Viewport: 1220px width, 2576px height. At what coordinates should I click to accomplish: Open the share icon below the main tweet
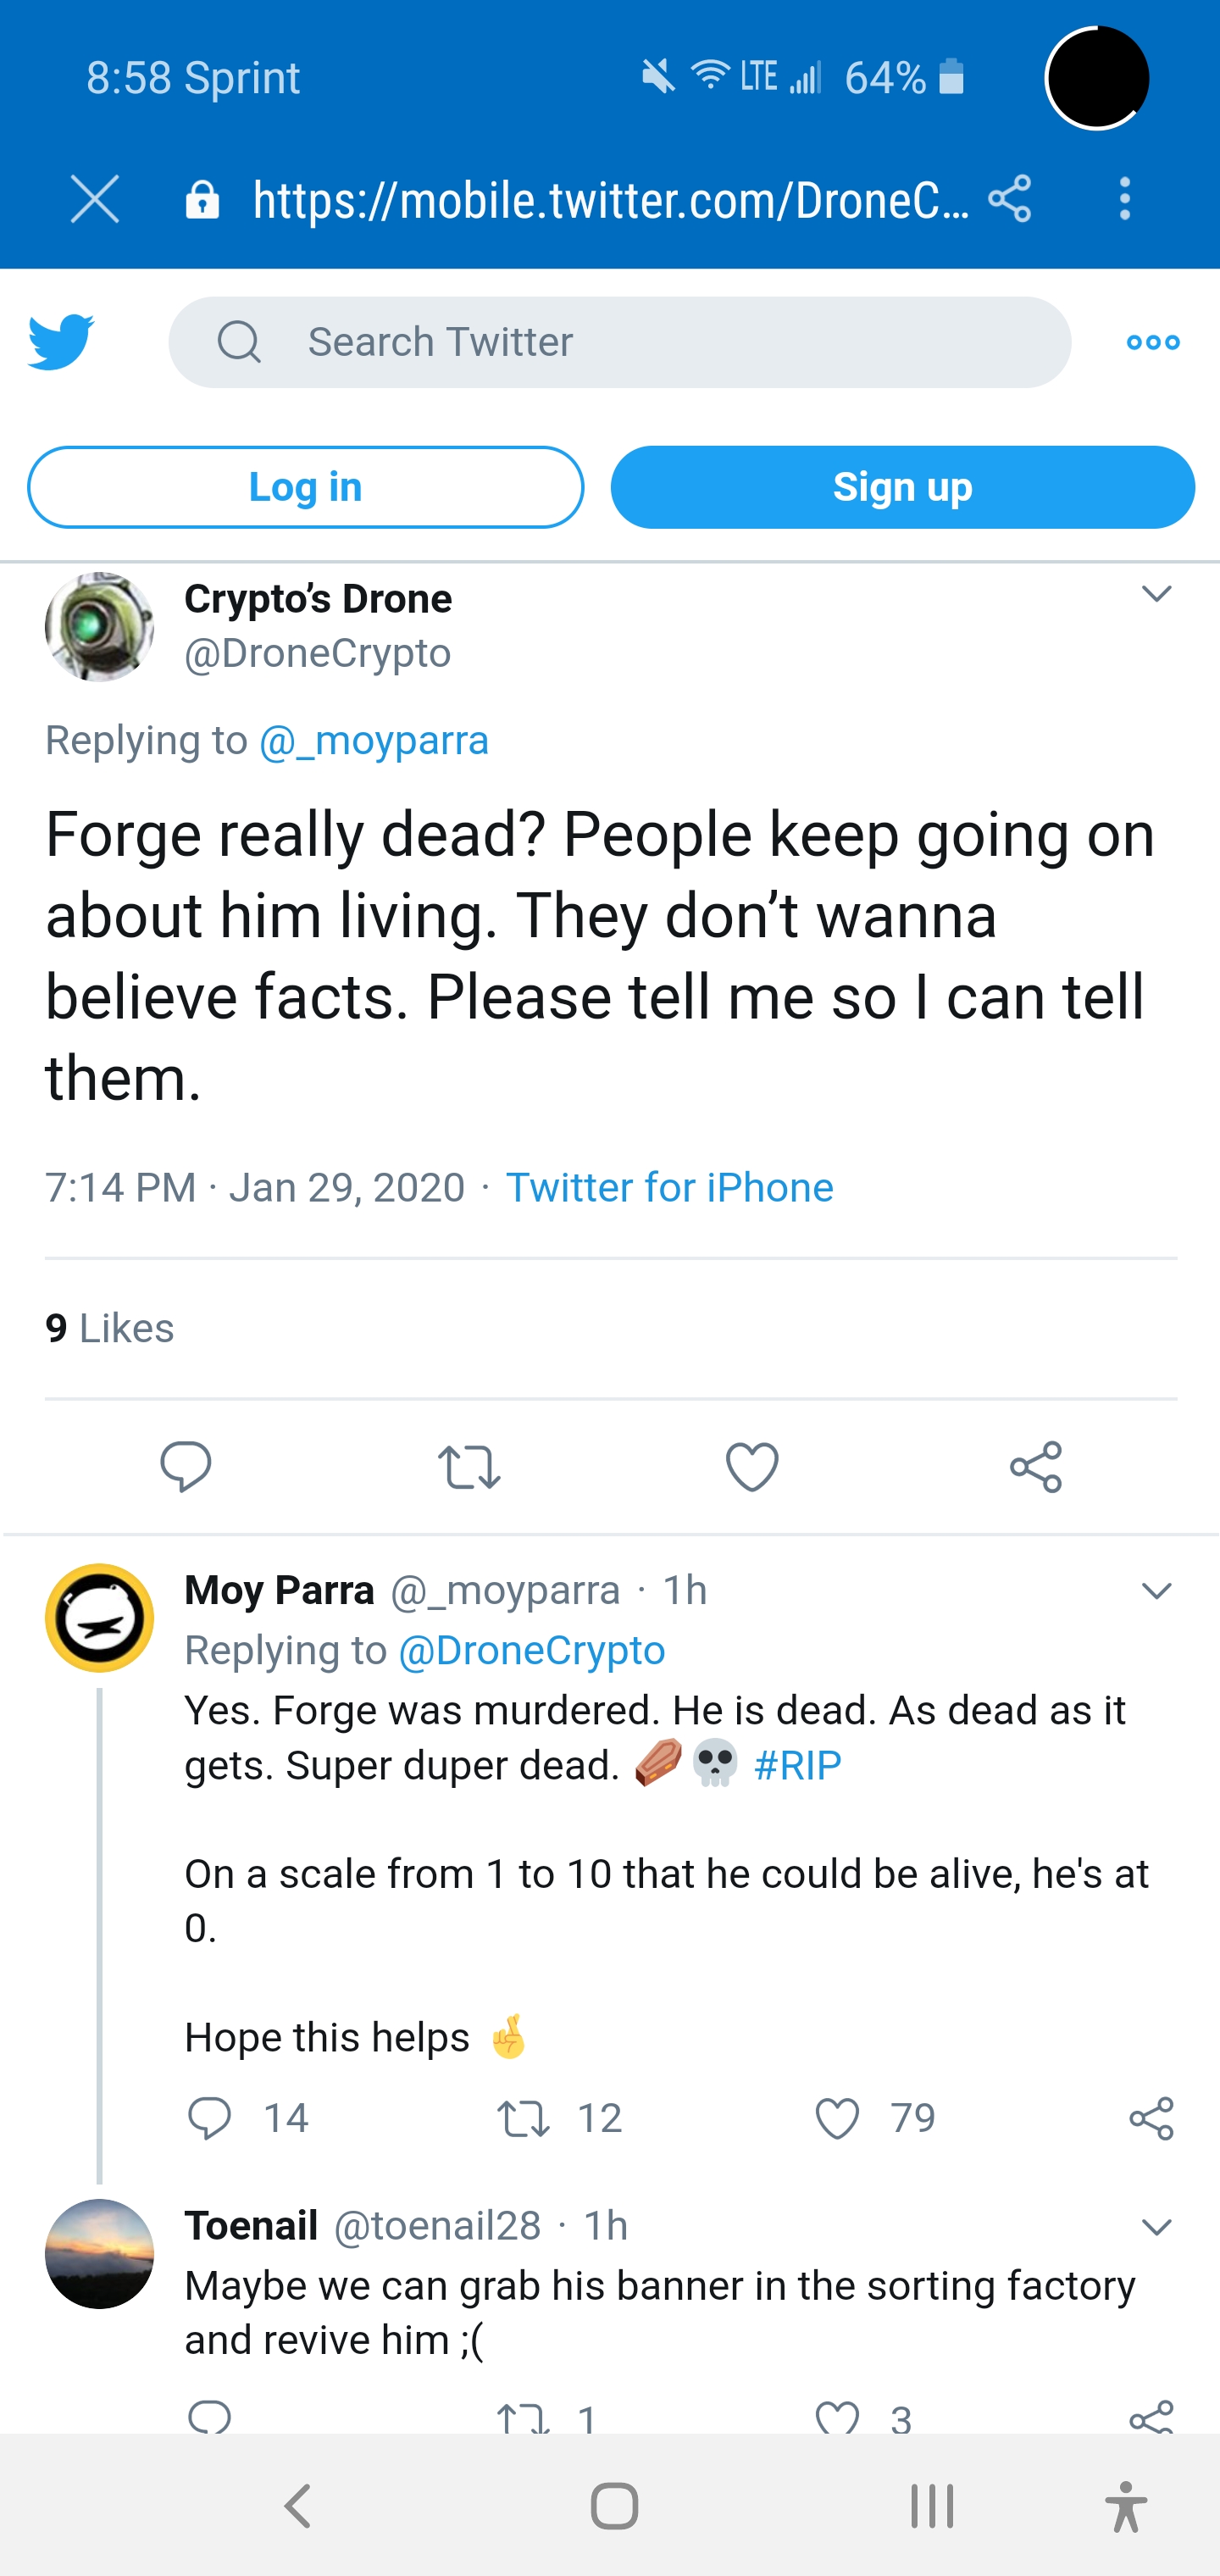point(1036,1466)
